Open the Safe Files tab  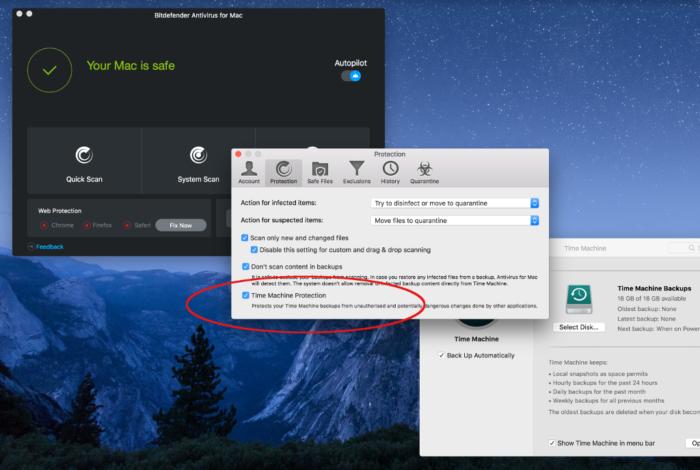click(320, 172)
